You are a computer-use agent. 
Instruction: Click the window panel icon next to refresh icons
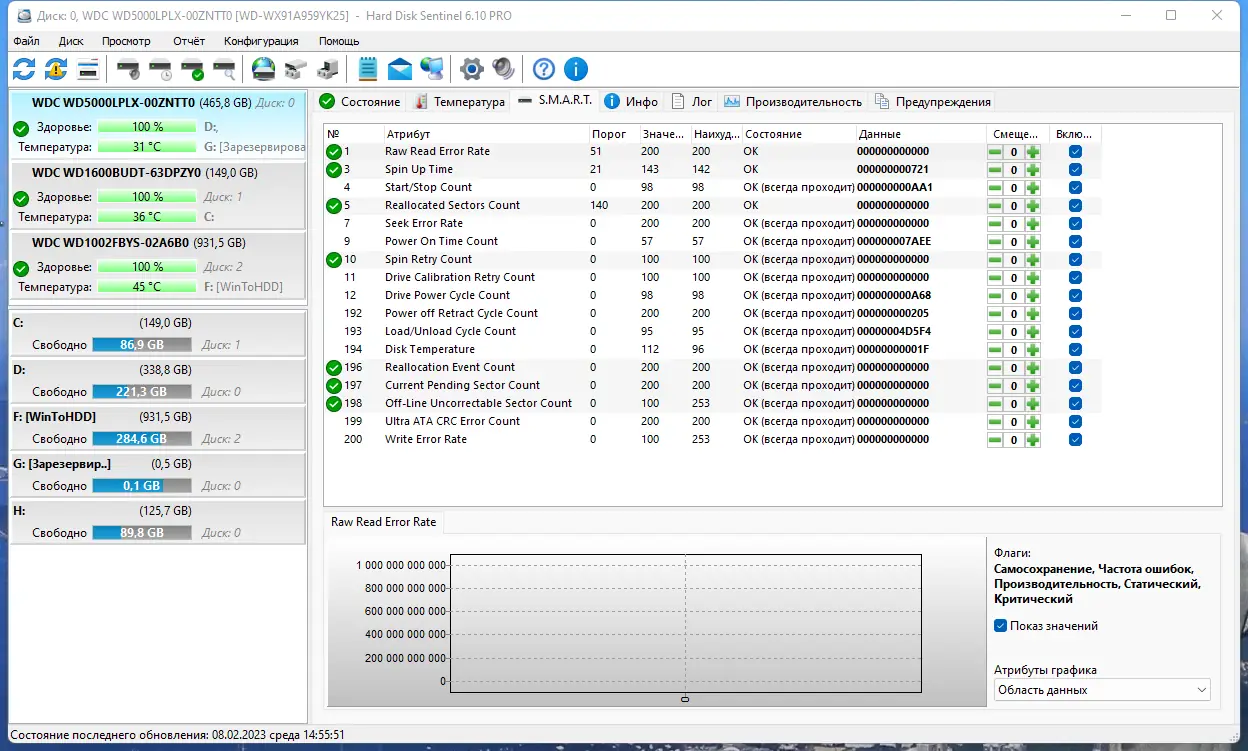coord(88,69)
